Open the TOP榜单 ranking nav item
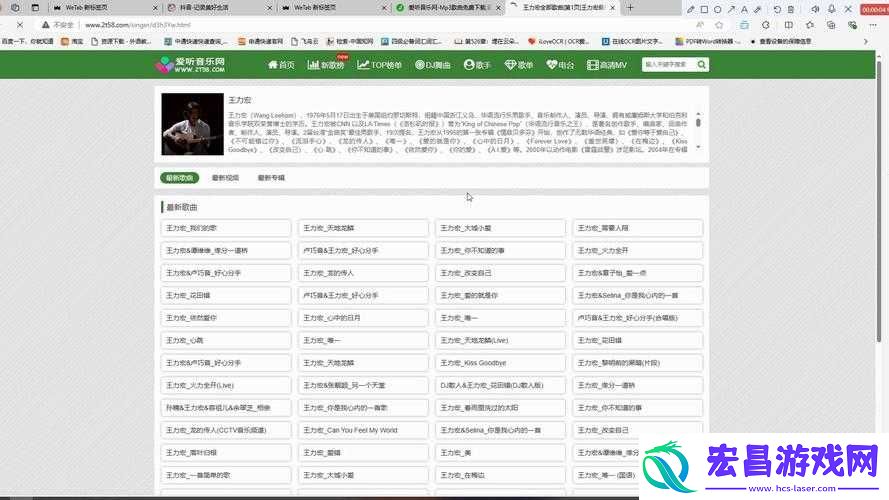The width and height of the screenshot is (889, 500). click(x=379, y=65)
